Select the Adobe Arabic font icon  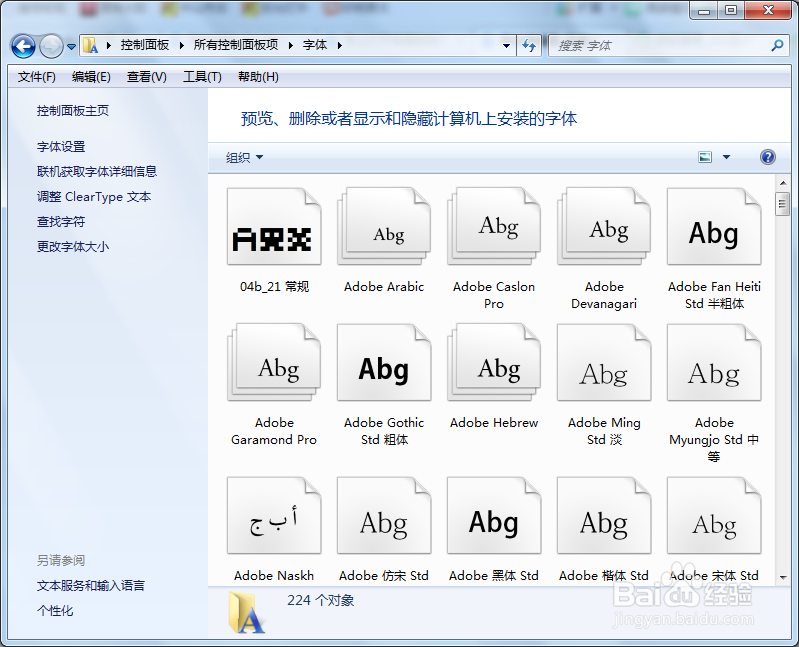(384, 227)
